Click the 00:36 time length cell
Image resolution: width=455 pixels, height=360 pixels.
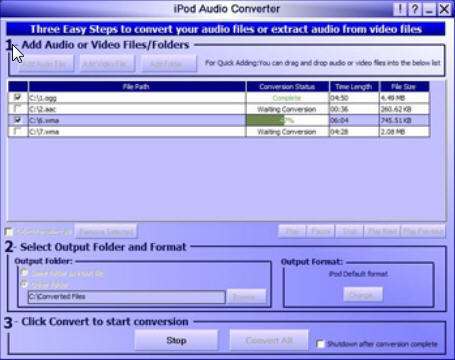coord(354,109)
